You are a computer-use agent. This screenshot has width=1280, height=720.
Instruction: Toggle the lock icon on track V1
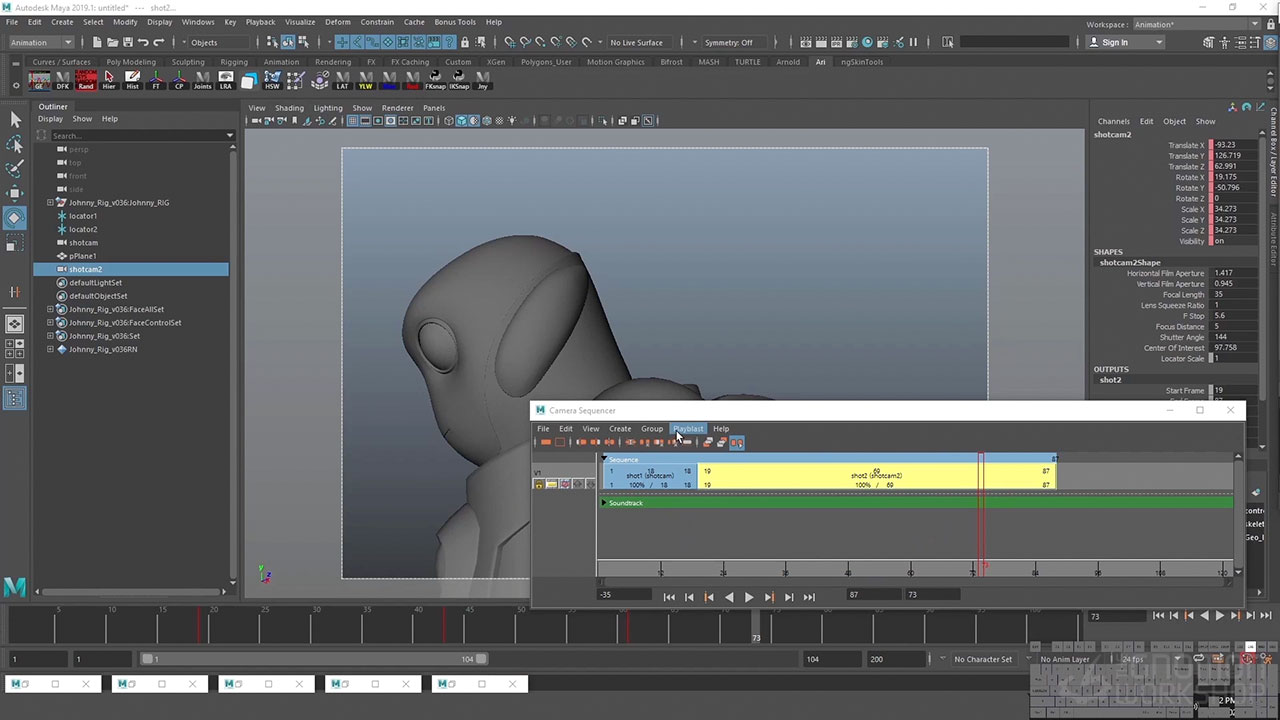pos(539,485)
